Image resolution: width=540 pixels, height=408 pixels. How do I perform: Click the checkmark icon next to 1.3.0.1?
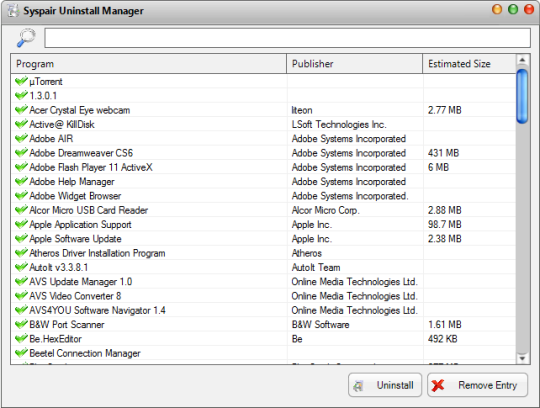(x=21, y=95)
